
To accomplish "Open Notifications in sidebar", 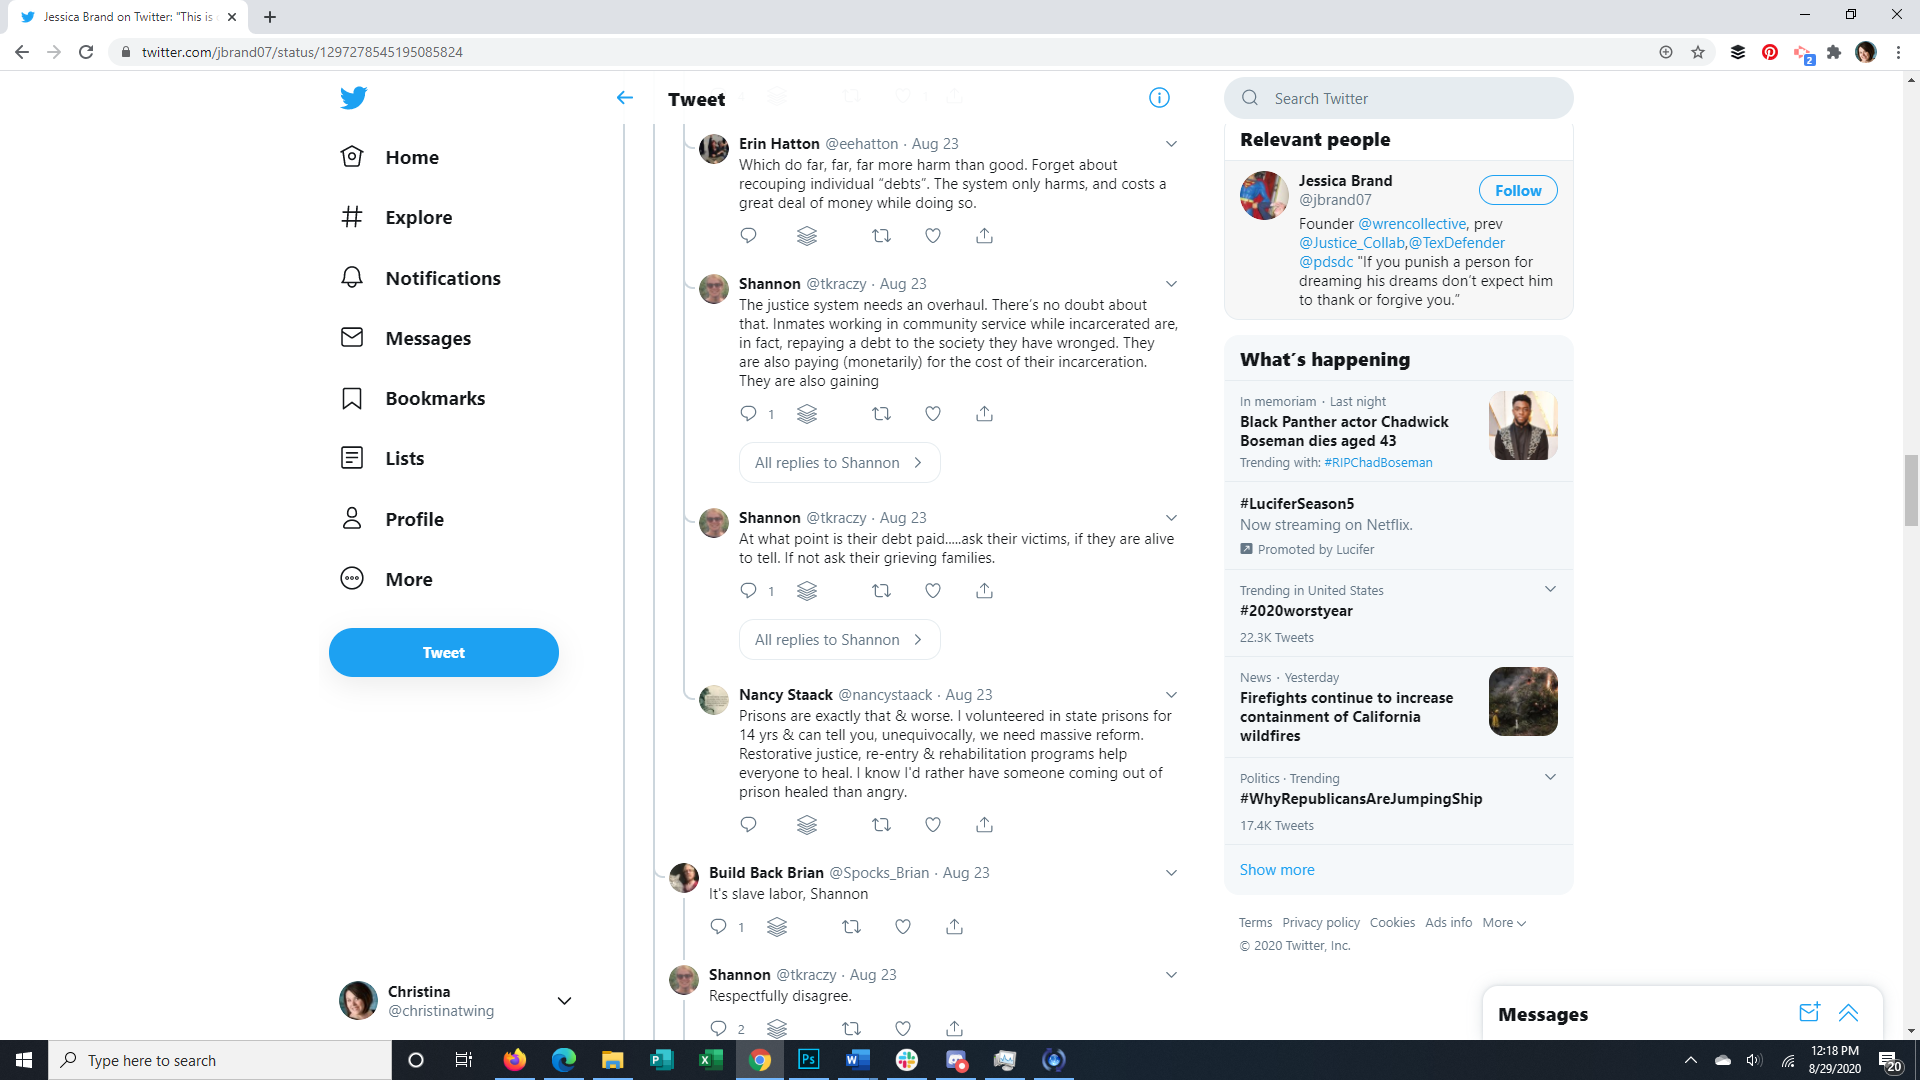I will point(443,278).
